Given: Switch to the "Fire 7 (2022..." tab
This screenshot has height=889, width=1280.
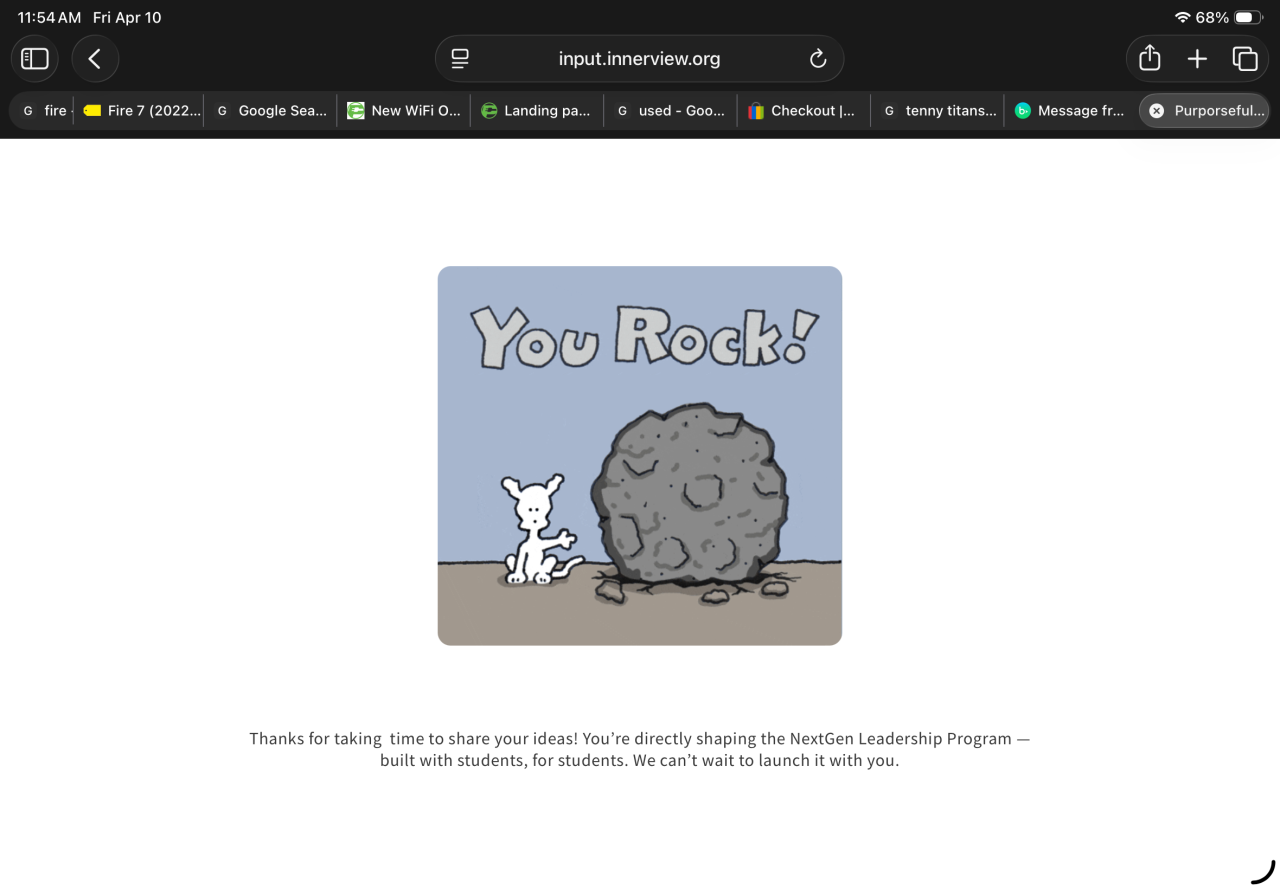Looking at the screenshot, I should 142,111.
